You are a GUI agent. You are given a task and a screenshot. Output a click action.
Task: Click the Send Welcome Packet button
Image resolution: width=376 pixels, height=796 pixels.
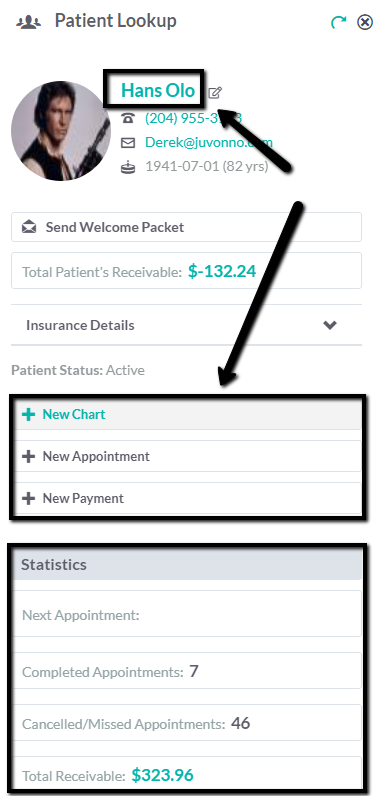tap(187, 227)
